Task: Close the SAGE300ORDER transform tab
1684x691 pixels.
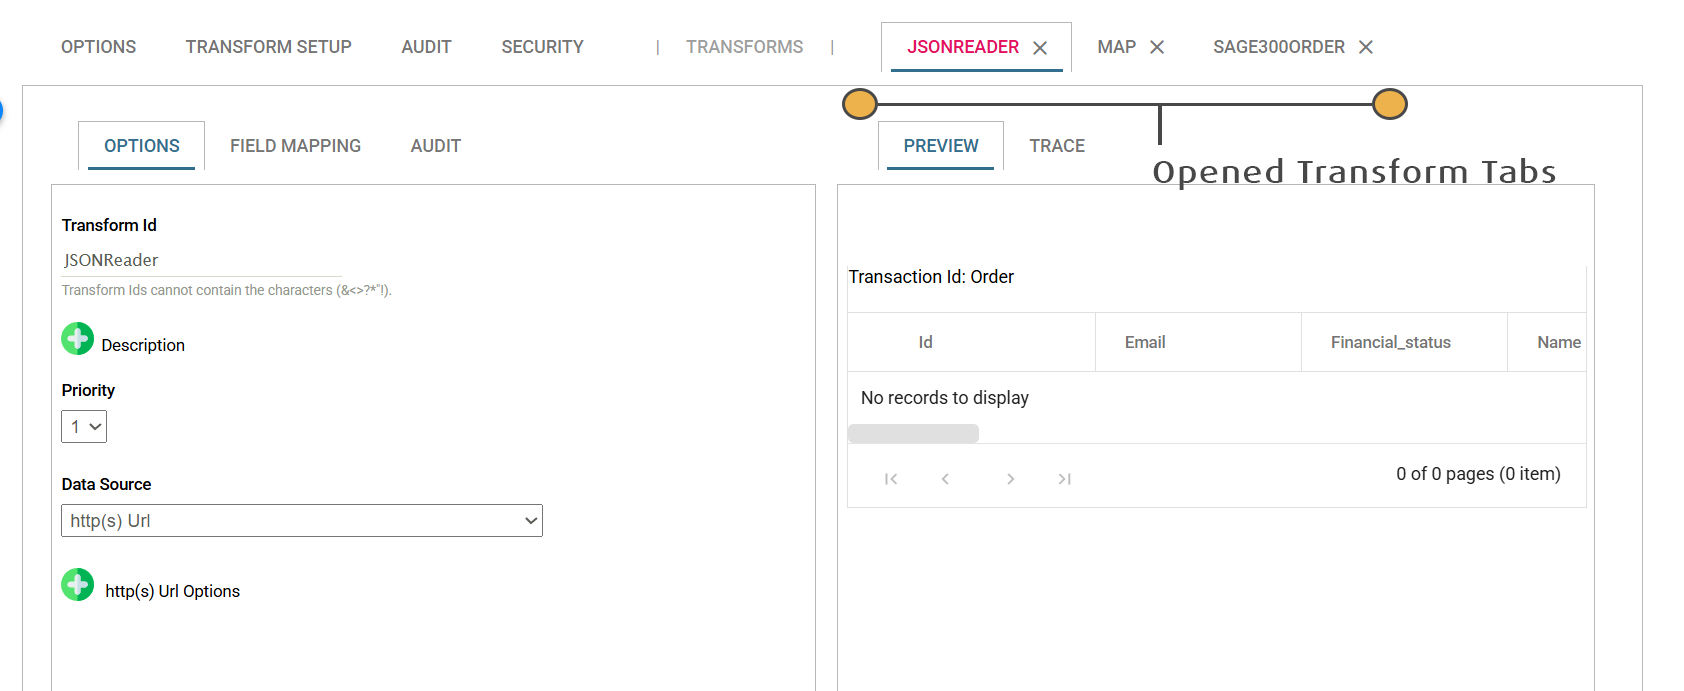Action: 1366,47
